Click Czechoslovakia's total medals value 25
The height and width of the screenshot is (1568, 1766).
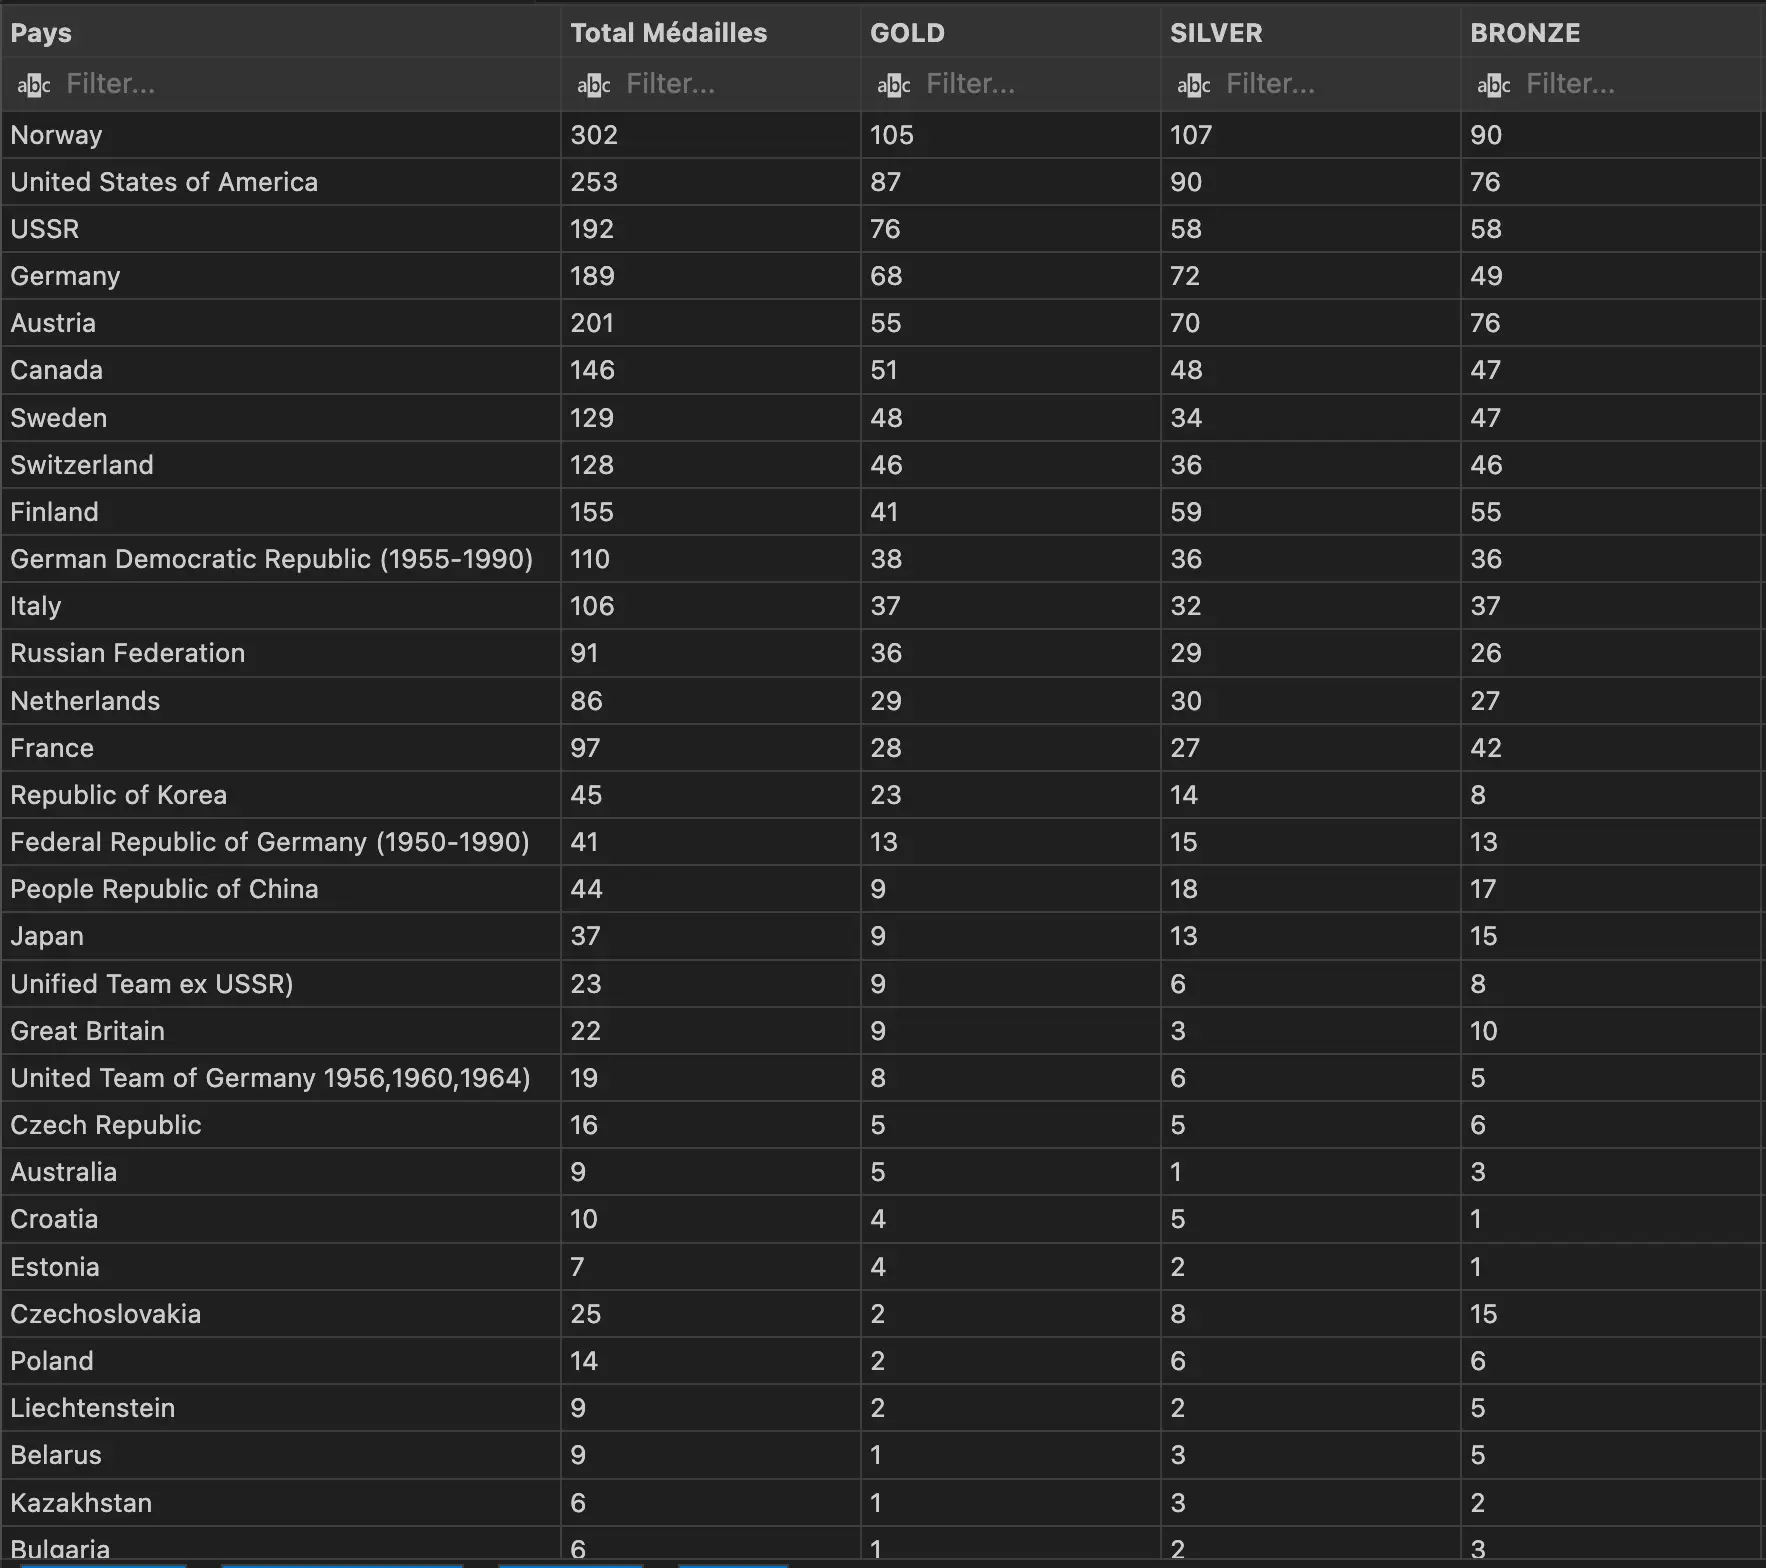[586, 1314]
